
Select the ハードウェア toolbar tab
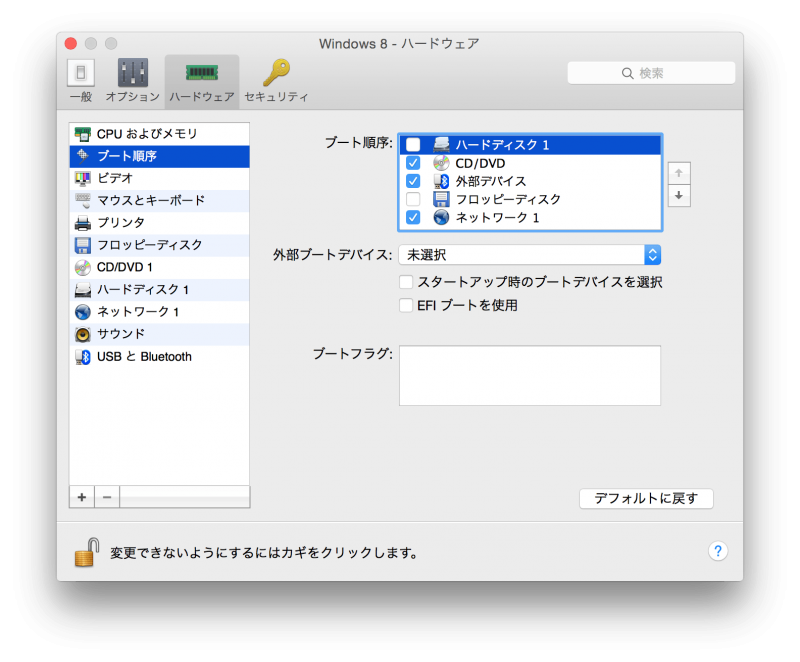tap(202, 81)
